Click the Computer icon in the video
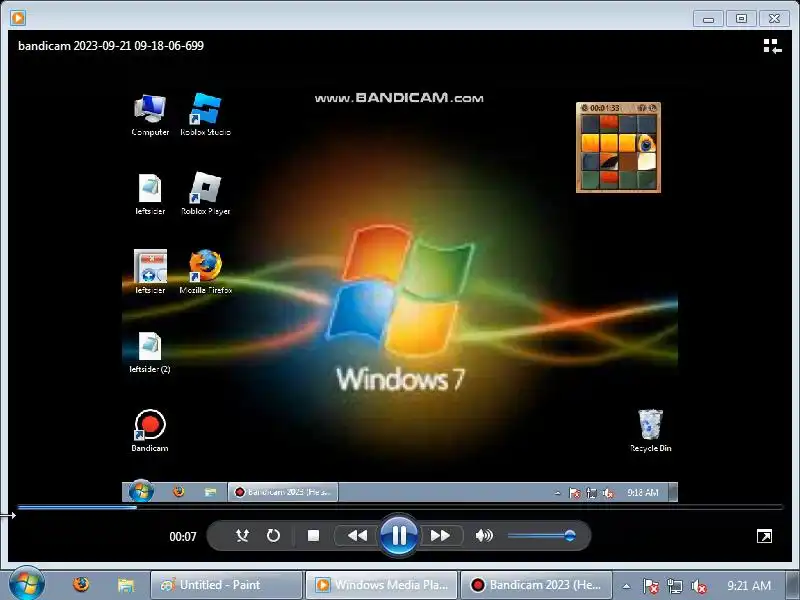800x600 pixels. pos(150,115)
